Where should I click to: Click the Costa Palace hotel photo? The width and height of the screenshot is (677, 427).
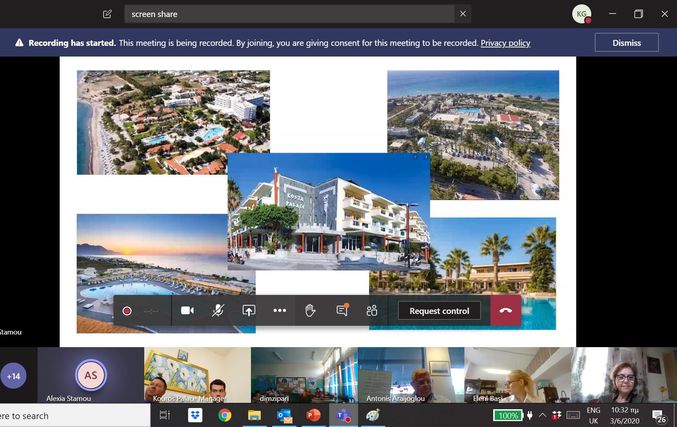329,212
